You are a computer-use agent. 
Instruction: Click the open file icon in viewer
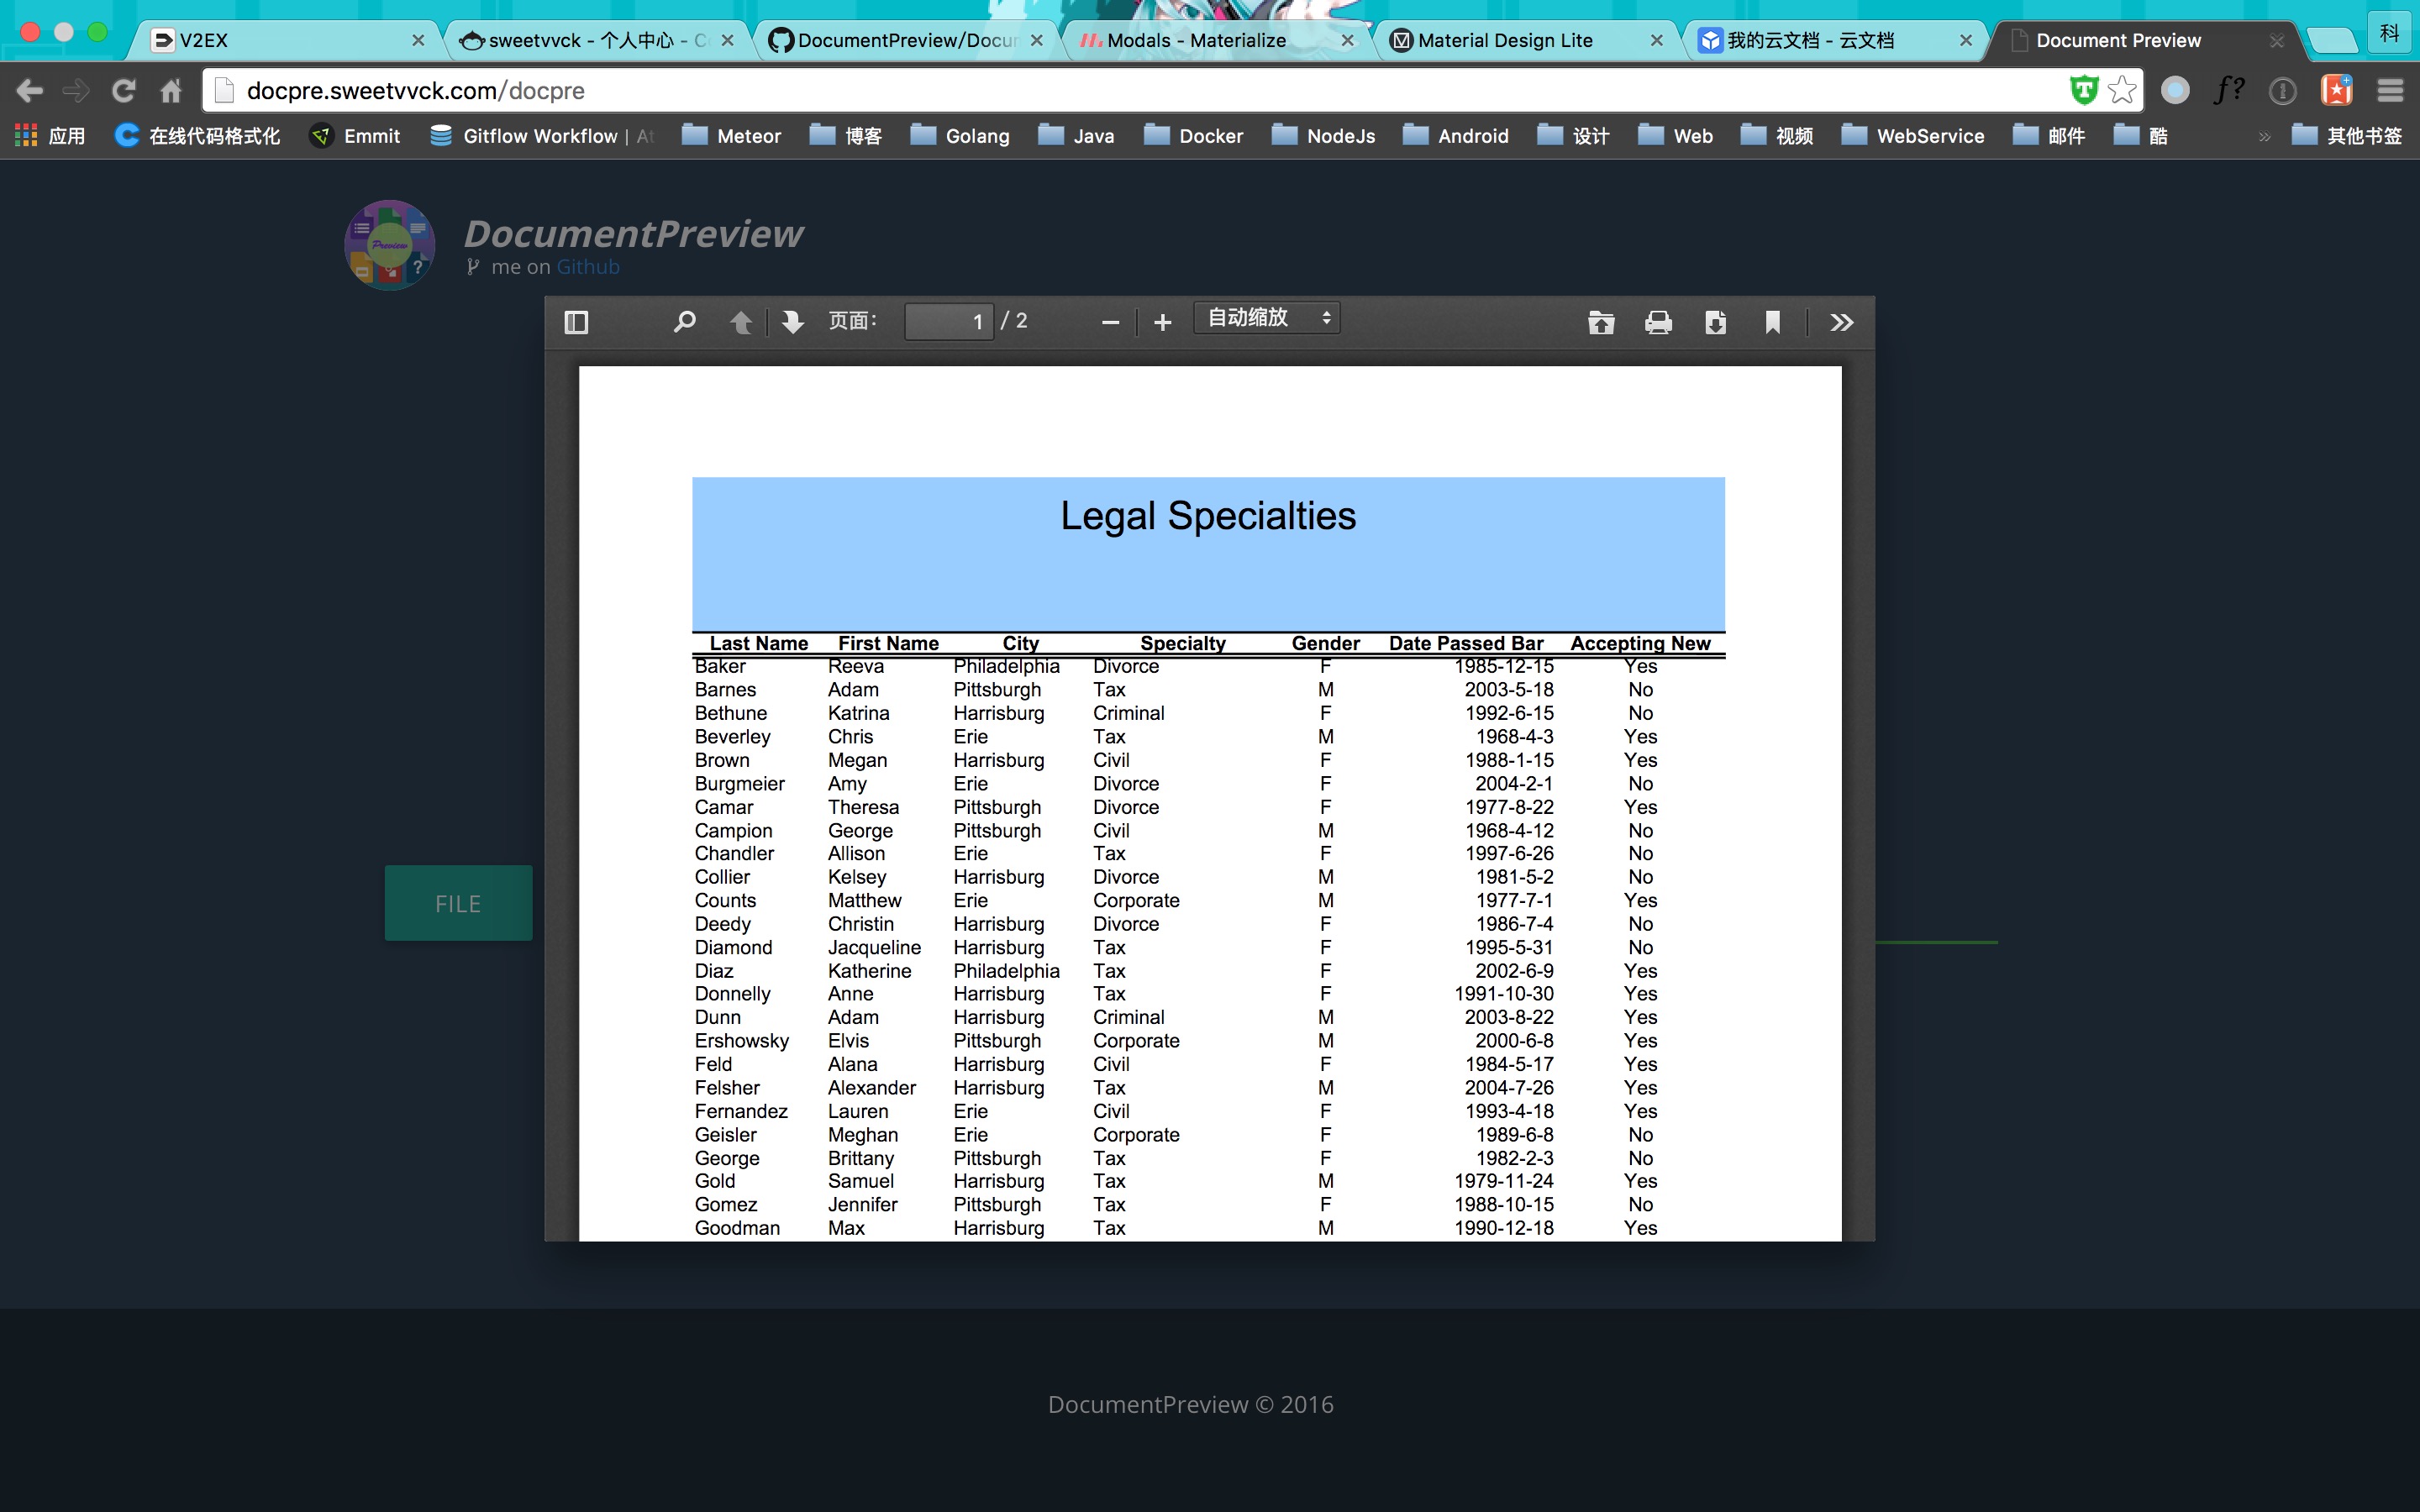1601,322
